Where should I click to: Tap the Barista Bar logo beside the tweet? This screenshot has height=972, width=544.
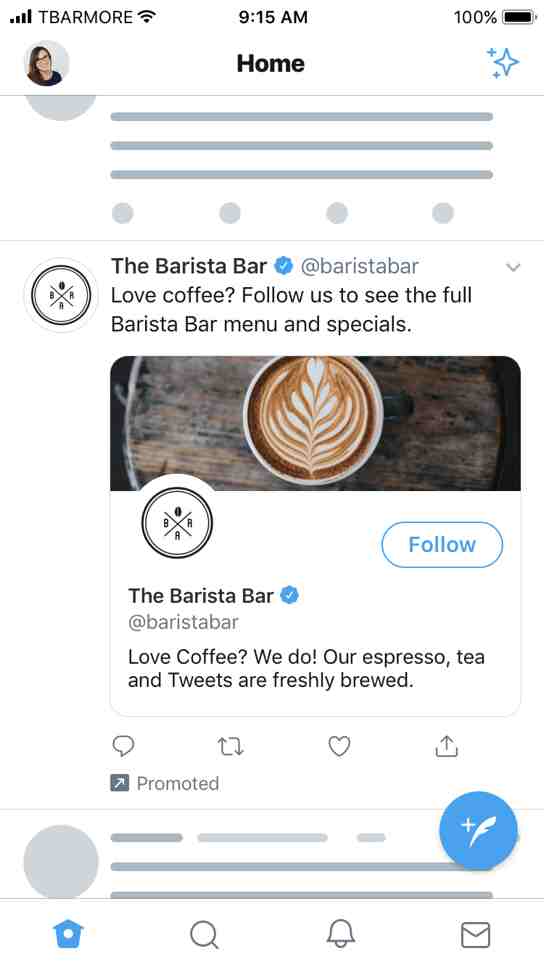point(61,295)
